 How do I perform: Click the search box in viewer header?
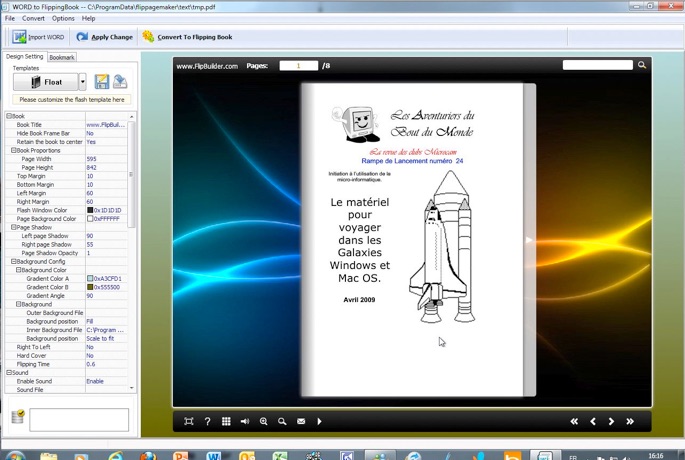(597, 65)
